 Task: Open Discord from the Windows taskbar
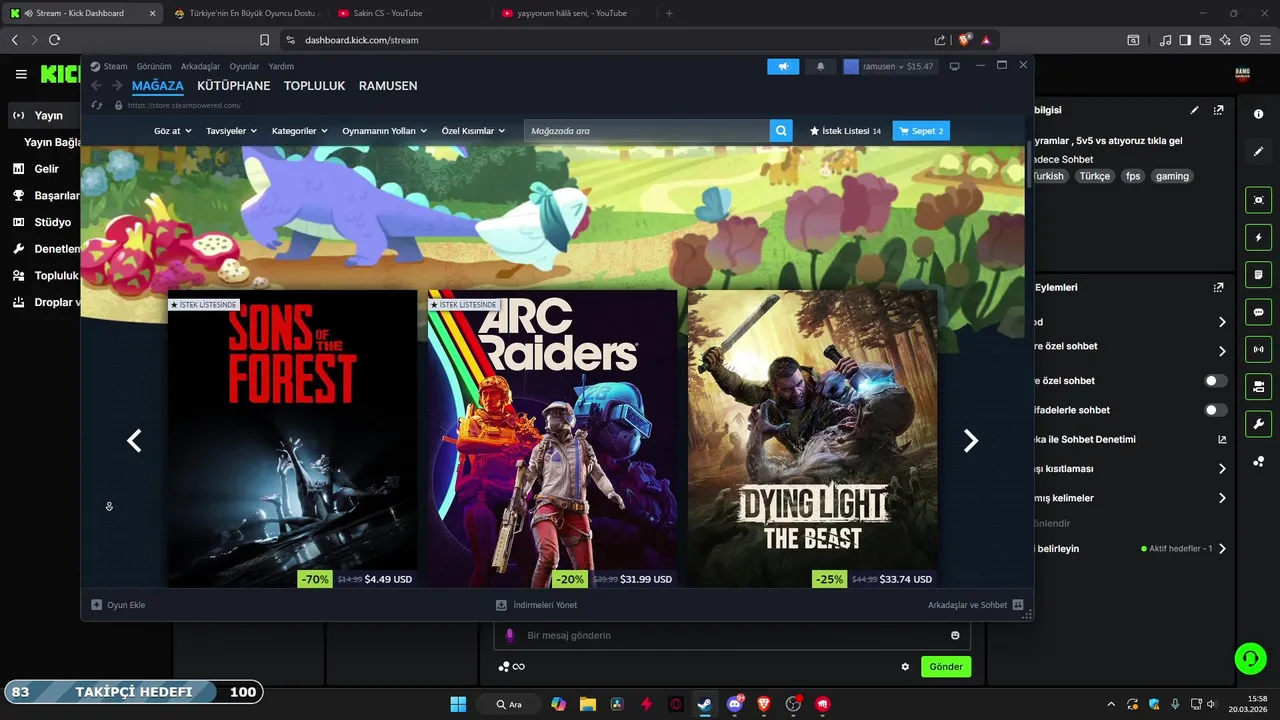tap(735, 704)
